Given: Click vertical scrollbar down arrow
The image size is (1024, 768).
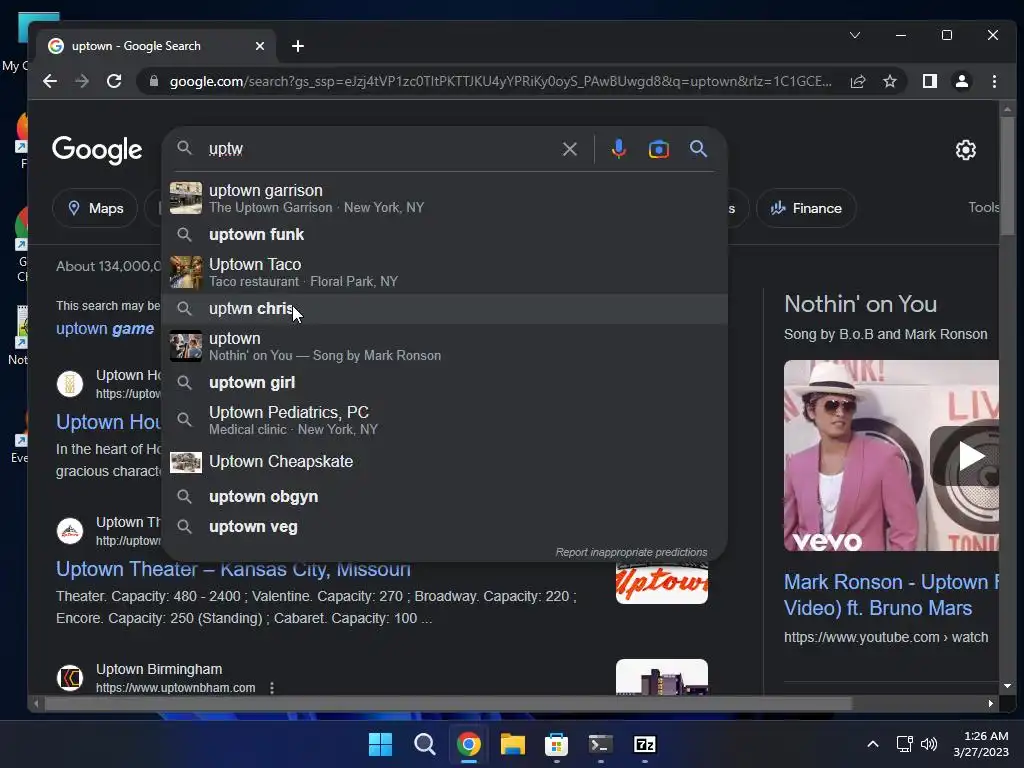Looking at the screenshot, I should [1007, 686].
